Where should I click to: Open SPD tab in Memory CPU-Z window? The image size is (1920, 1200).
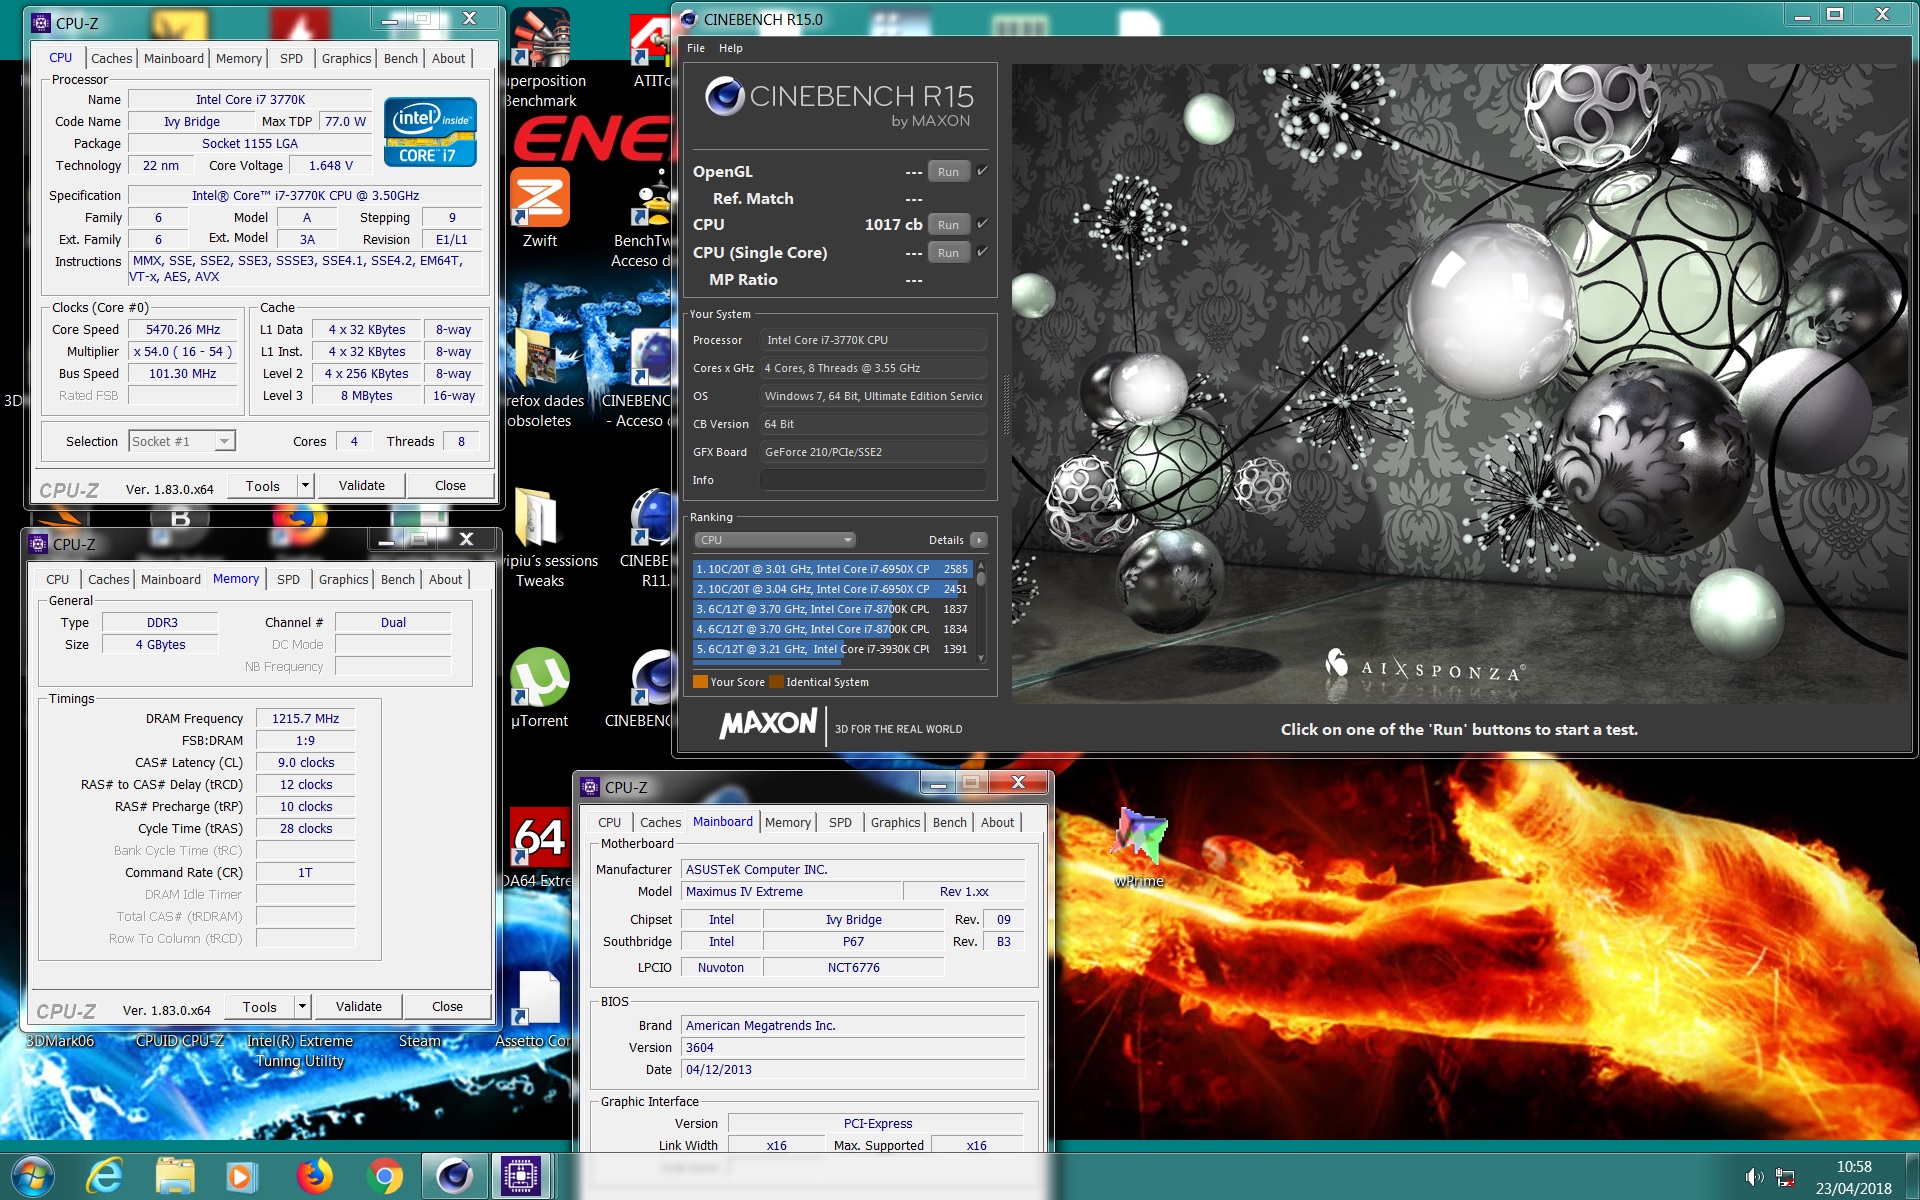[288, 579]
